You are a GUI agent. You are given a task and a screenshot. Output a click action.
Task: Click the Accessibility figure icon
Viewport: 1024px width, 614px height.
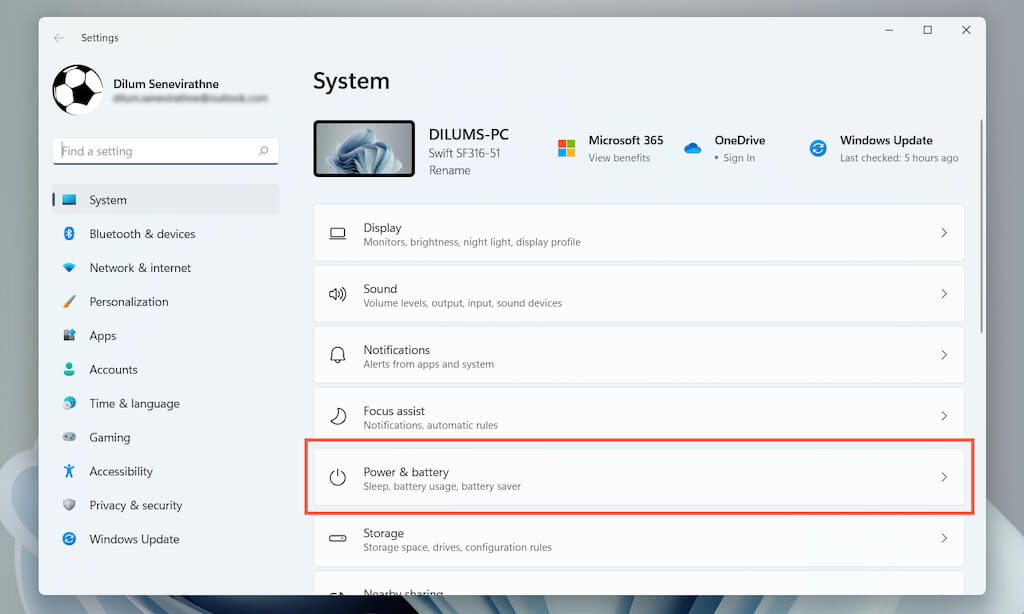tap(69, 471)
